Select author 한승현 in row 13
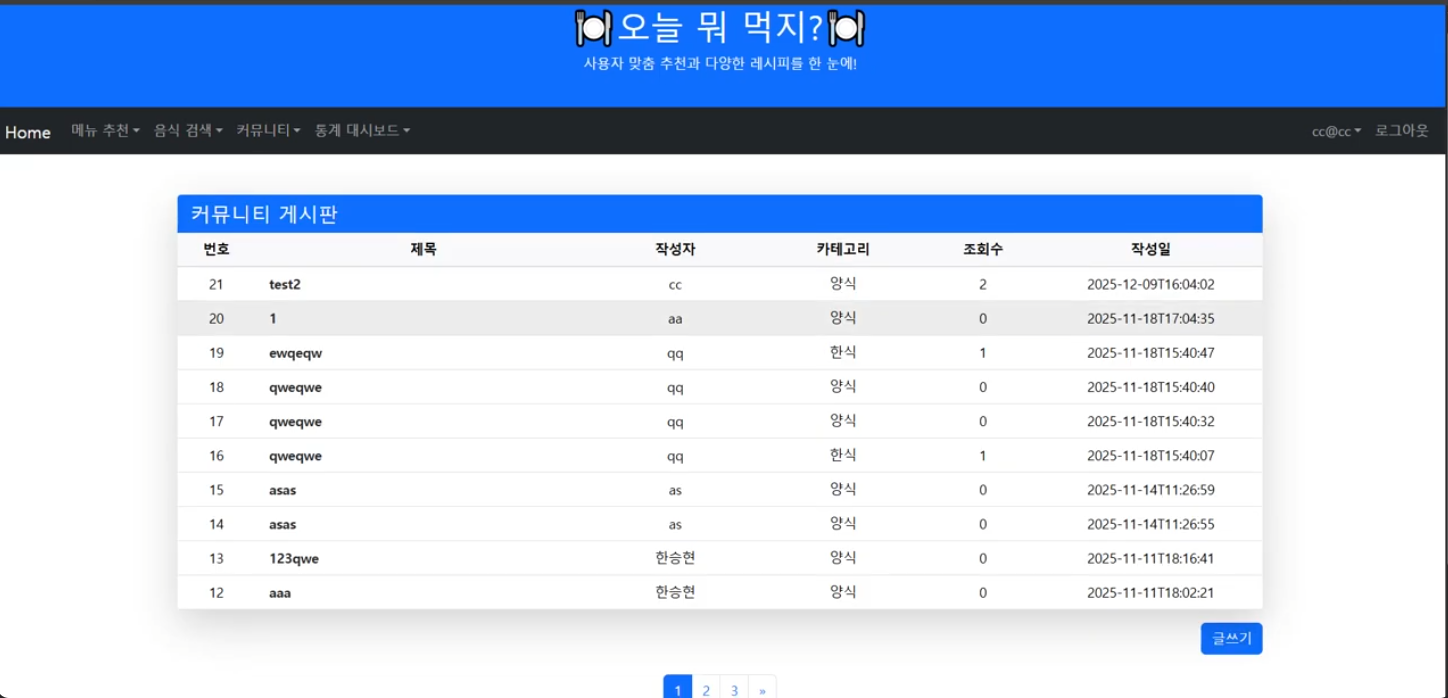Screen dimensions: 1448x698 (675, 558)
